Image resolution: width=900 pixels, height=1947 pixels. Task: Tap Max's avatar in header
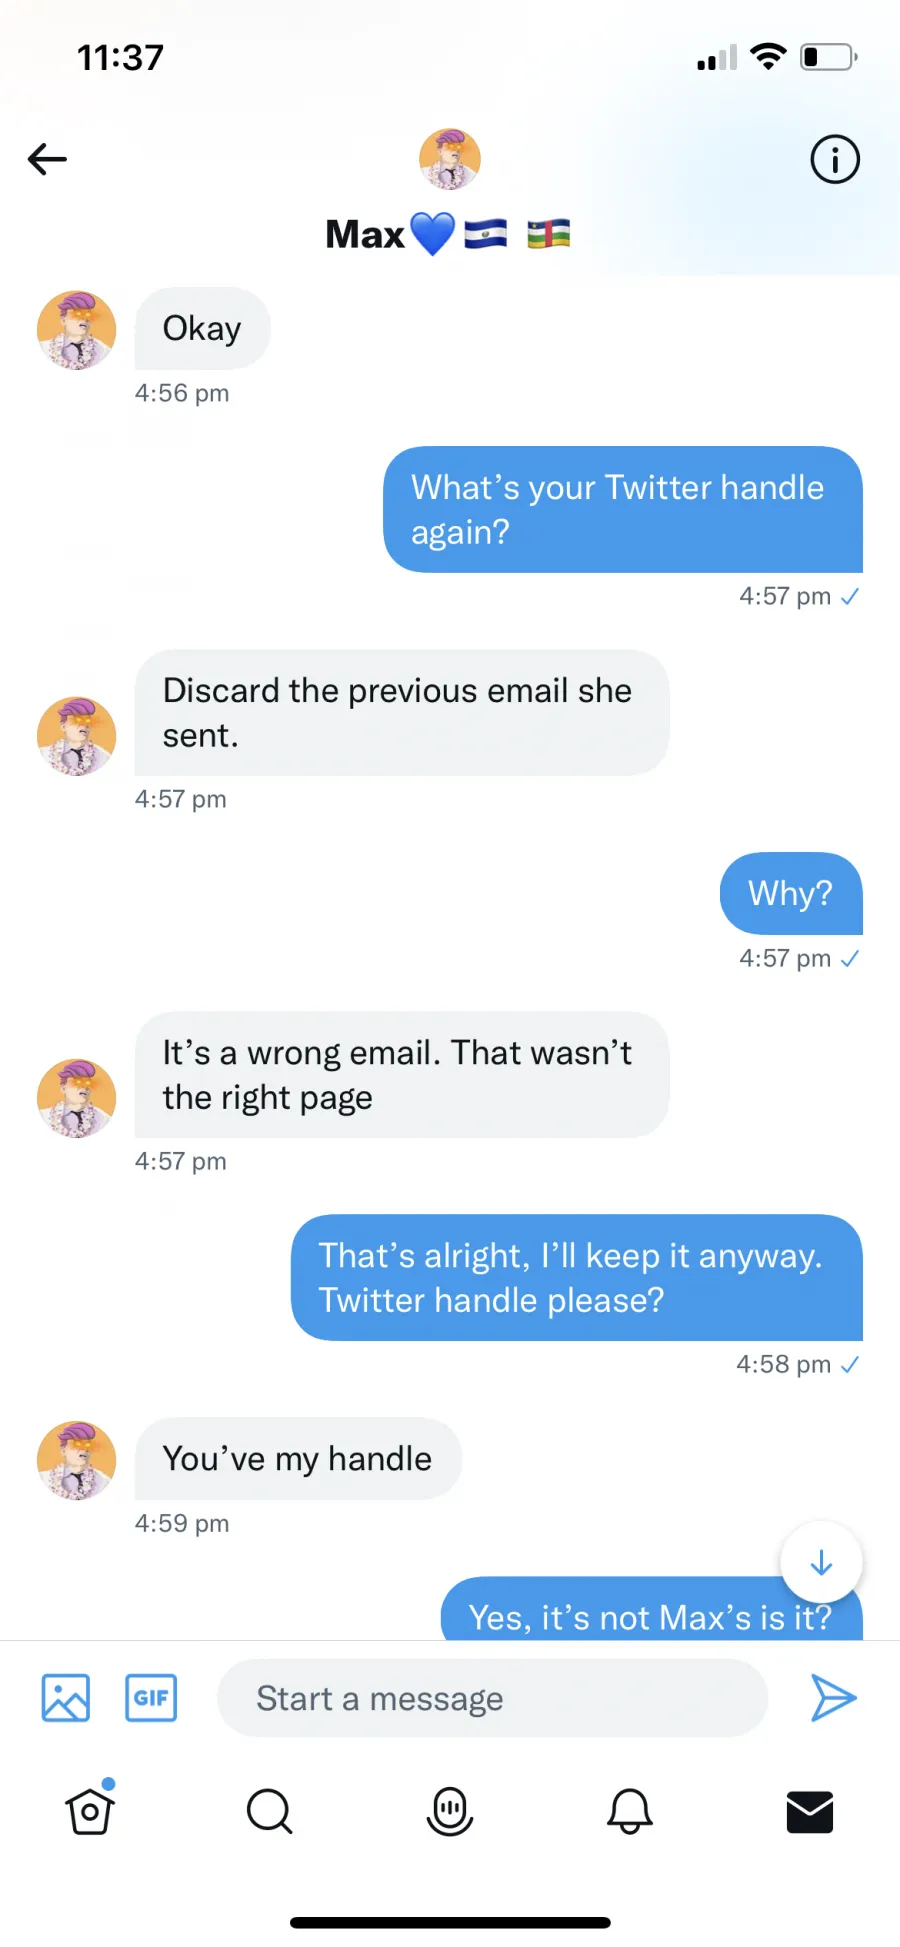pyautogui.click(x=450, y=159)
